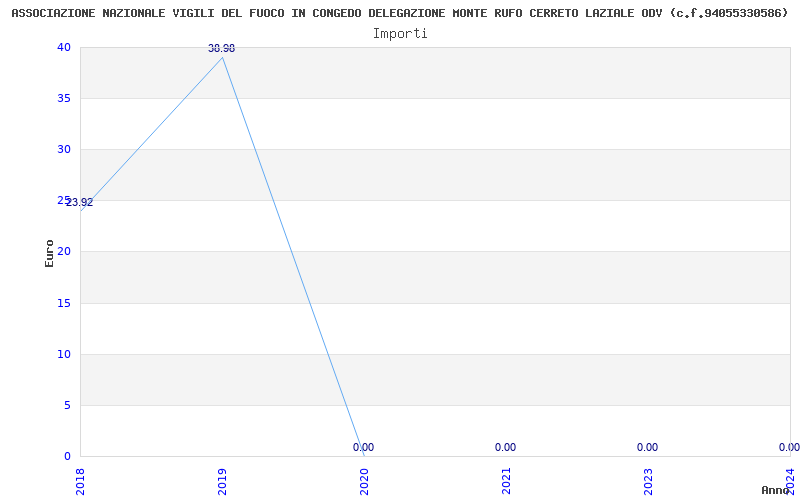Click the y-axis value 15

tap(64, 304)
